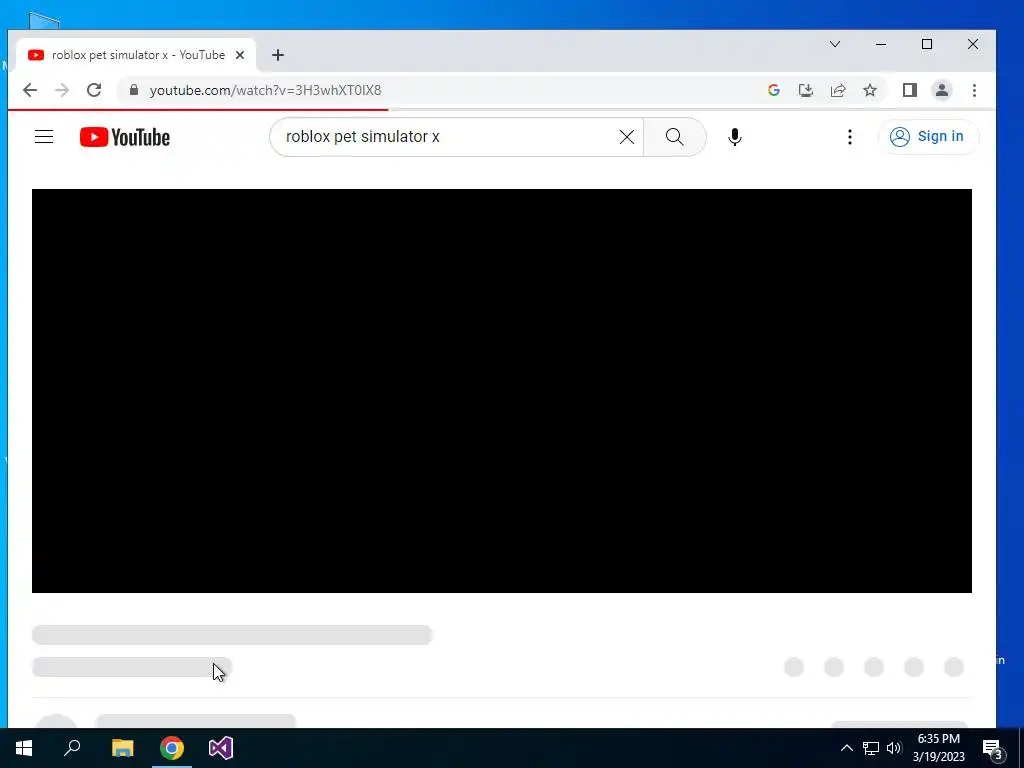Clear the search query with the X

(x=626, y=136)
